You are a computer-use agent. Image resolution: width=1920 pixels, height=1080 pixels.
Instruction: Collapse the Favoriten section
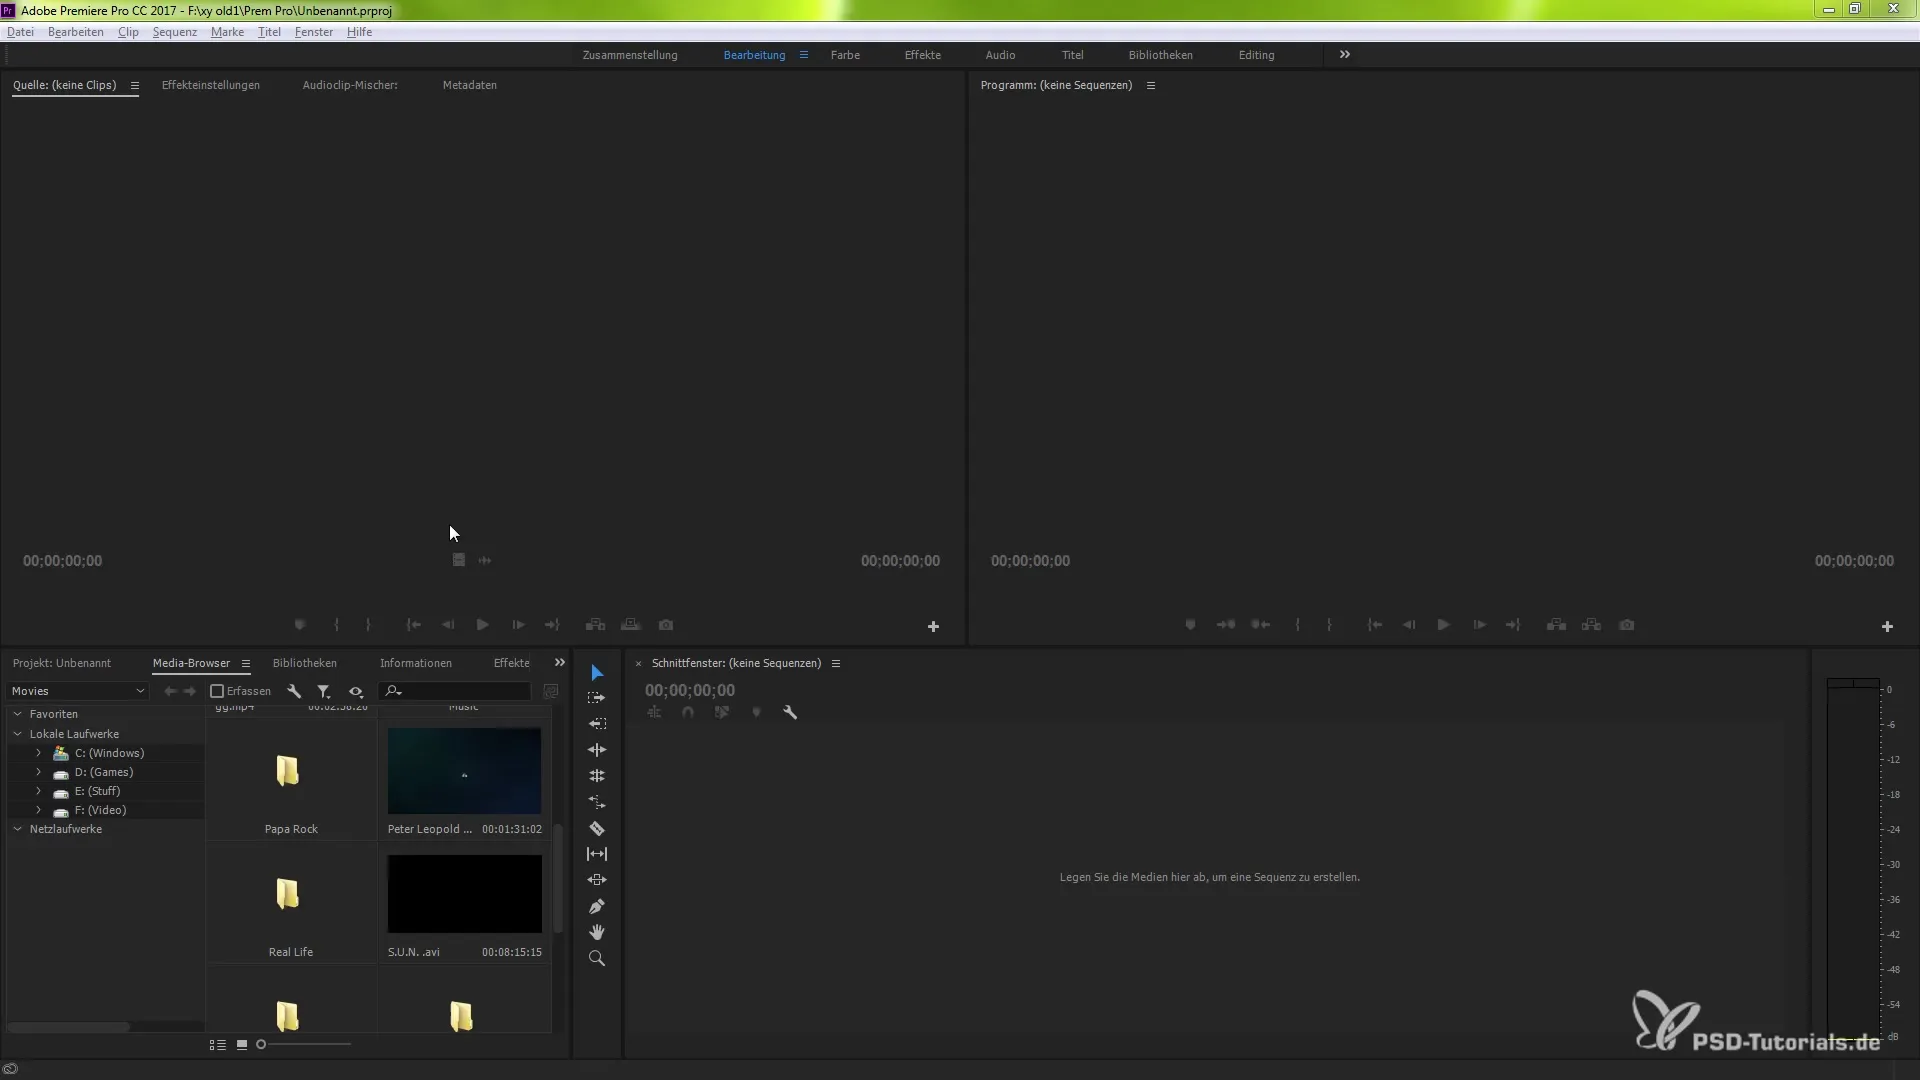point(17,714)
